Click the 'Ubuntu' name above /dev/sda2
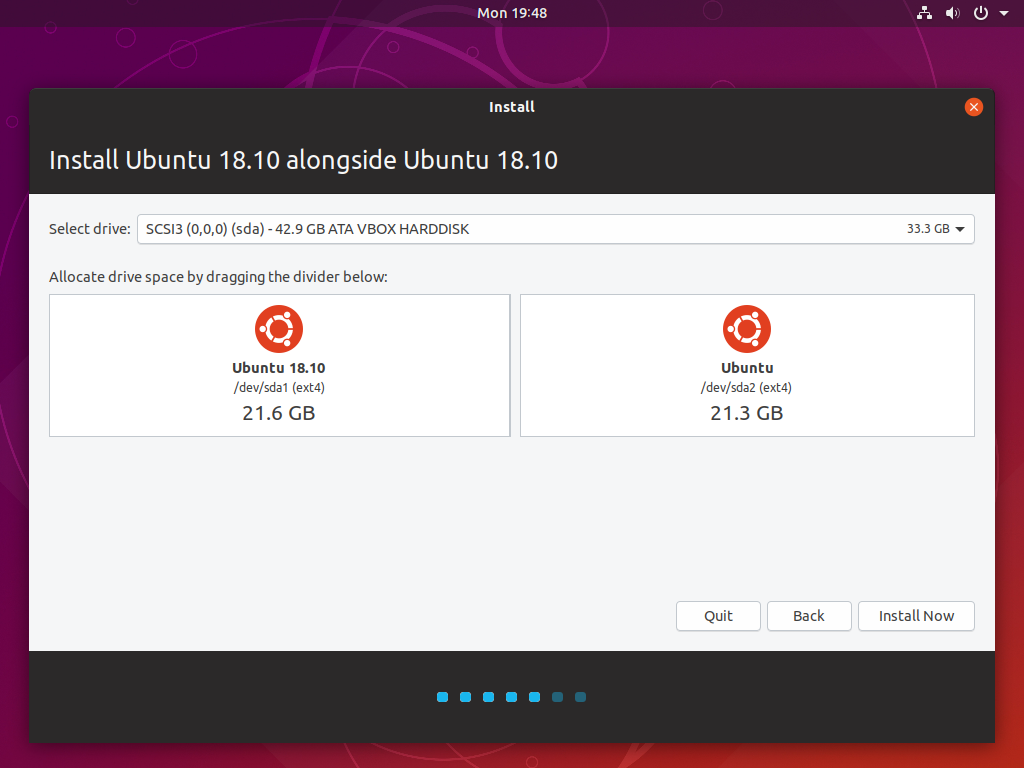This screenshot has height=768, width=1024. tap(746, 368)
